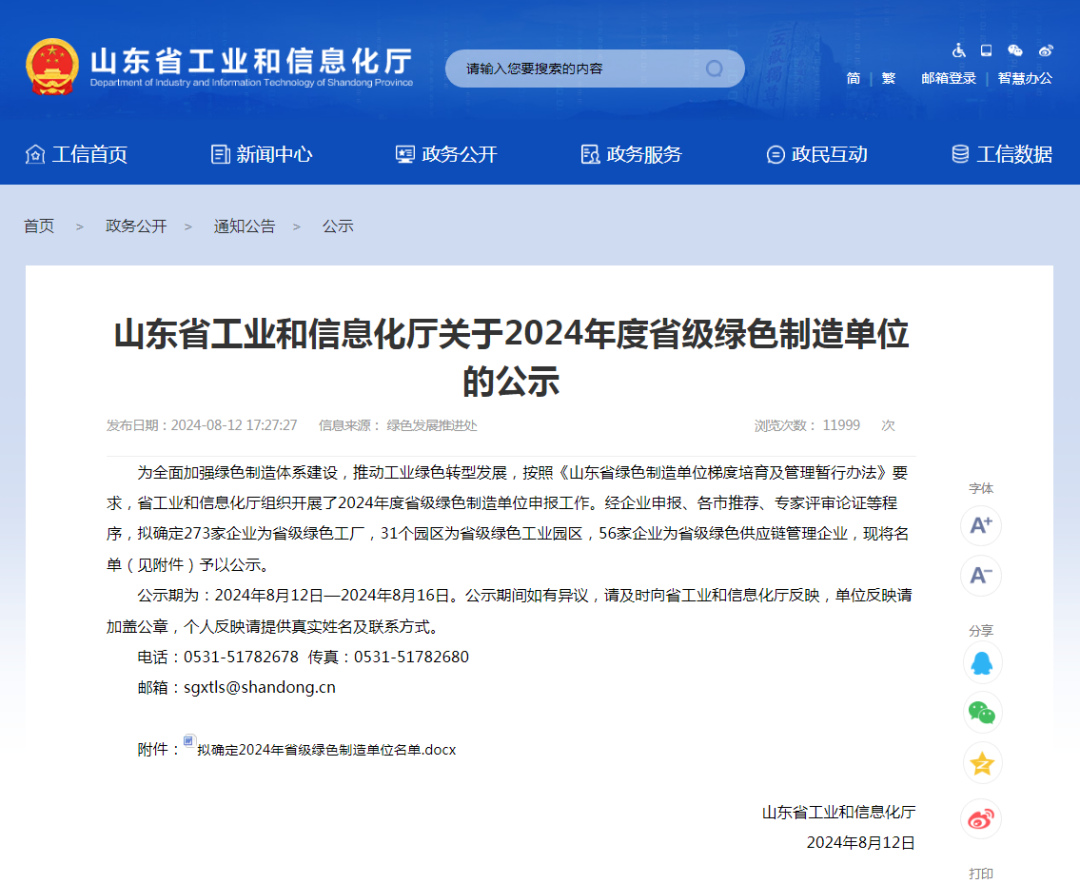Screen dimensions: 1080x884
Task: Click the search magnifier icon
Action: click(714, 69)
